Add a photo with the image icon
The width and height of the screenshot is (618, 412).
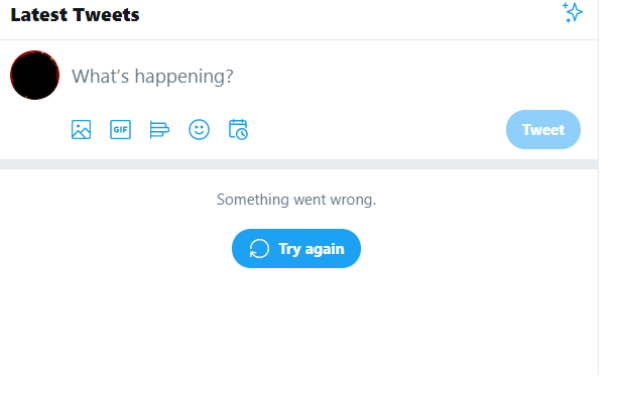click(81, 130)
